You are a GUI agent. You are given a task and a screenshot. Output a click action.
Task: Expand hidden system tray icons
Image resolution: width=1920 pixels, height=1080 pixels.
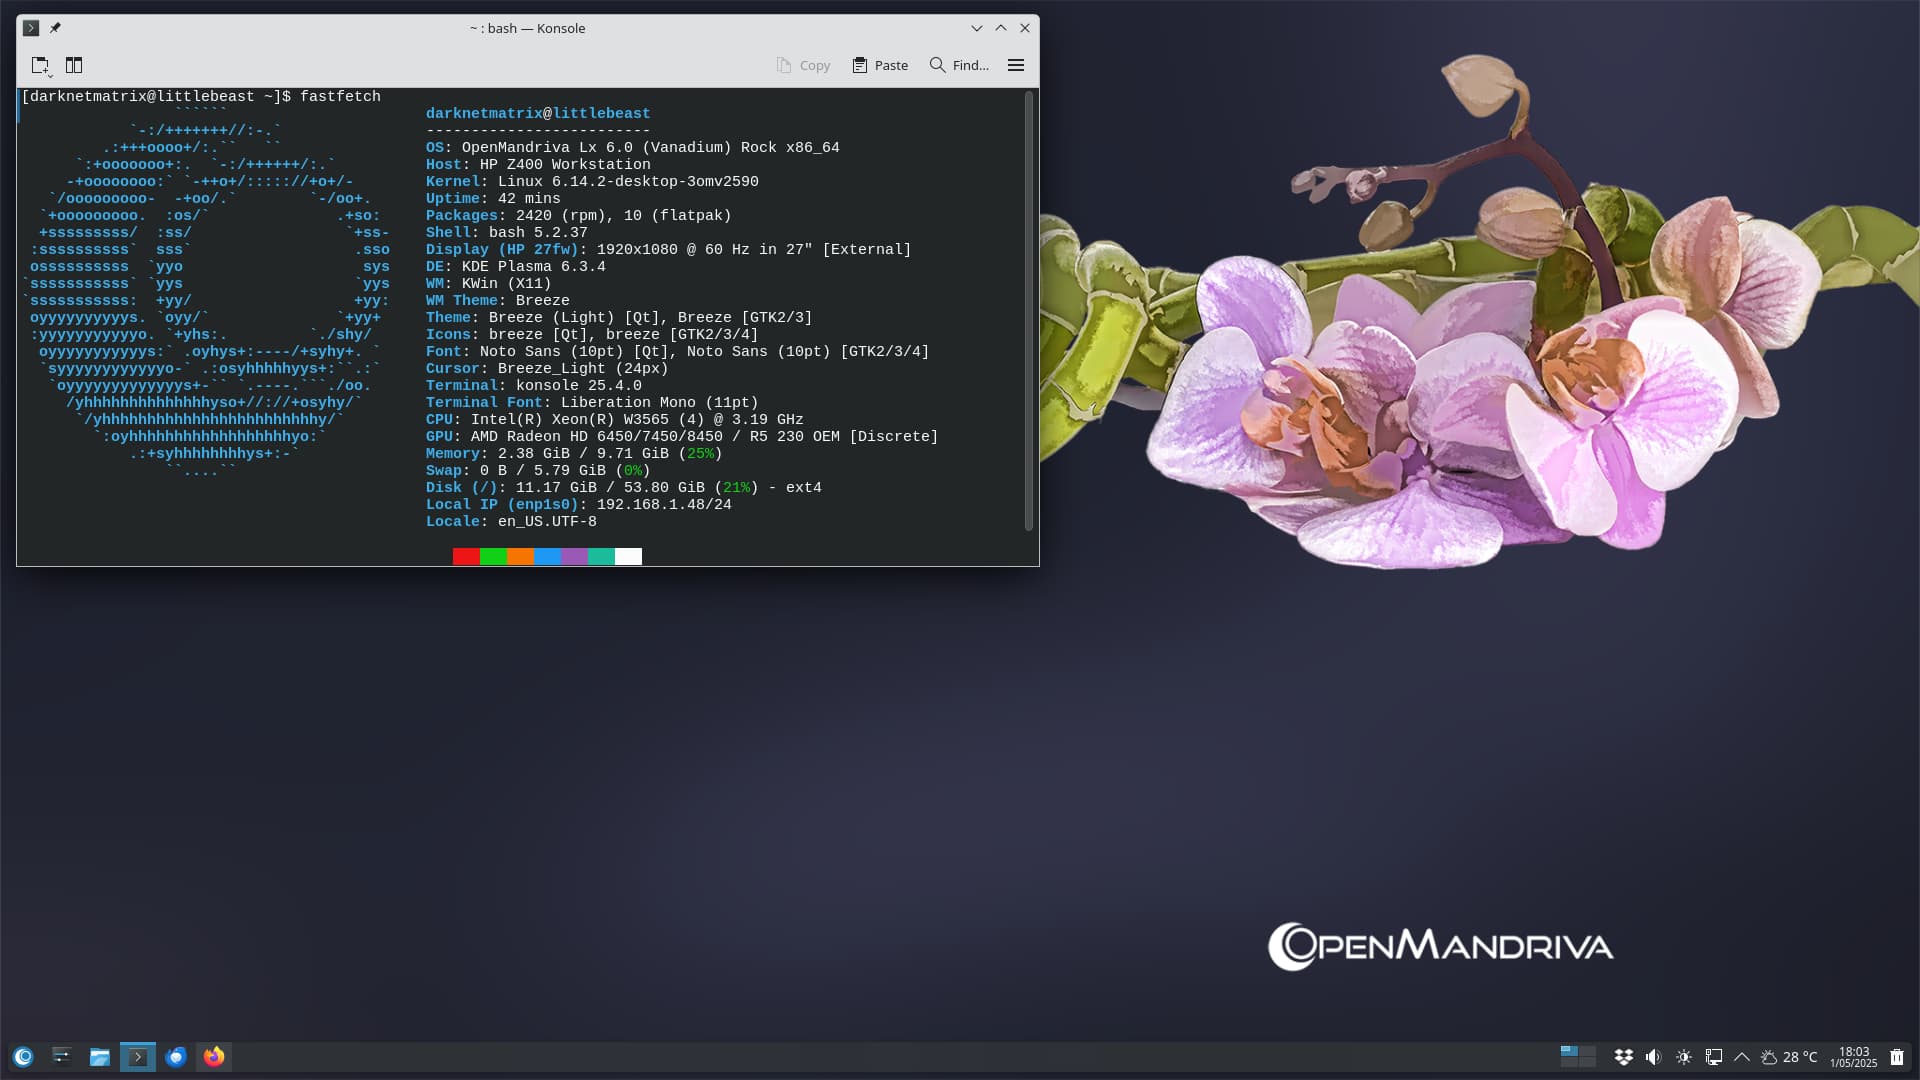1742,1057
